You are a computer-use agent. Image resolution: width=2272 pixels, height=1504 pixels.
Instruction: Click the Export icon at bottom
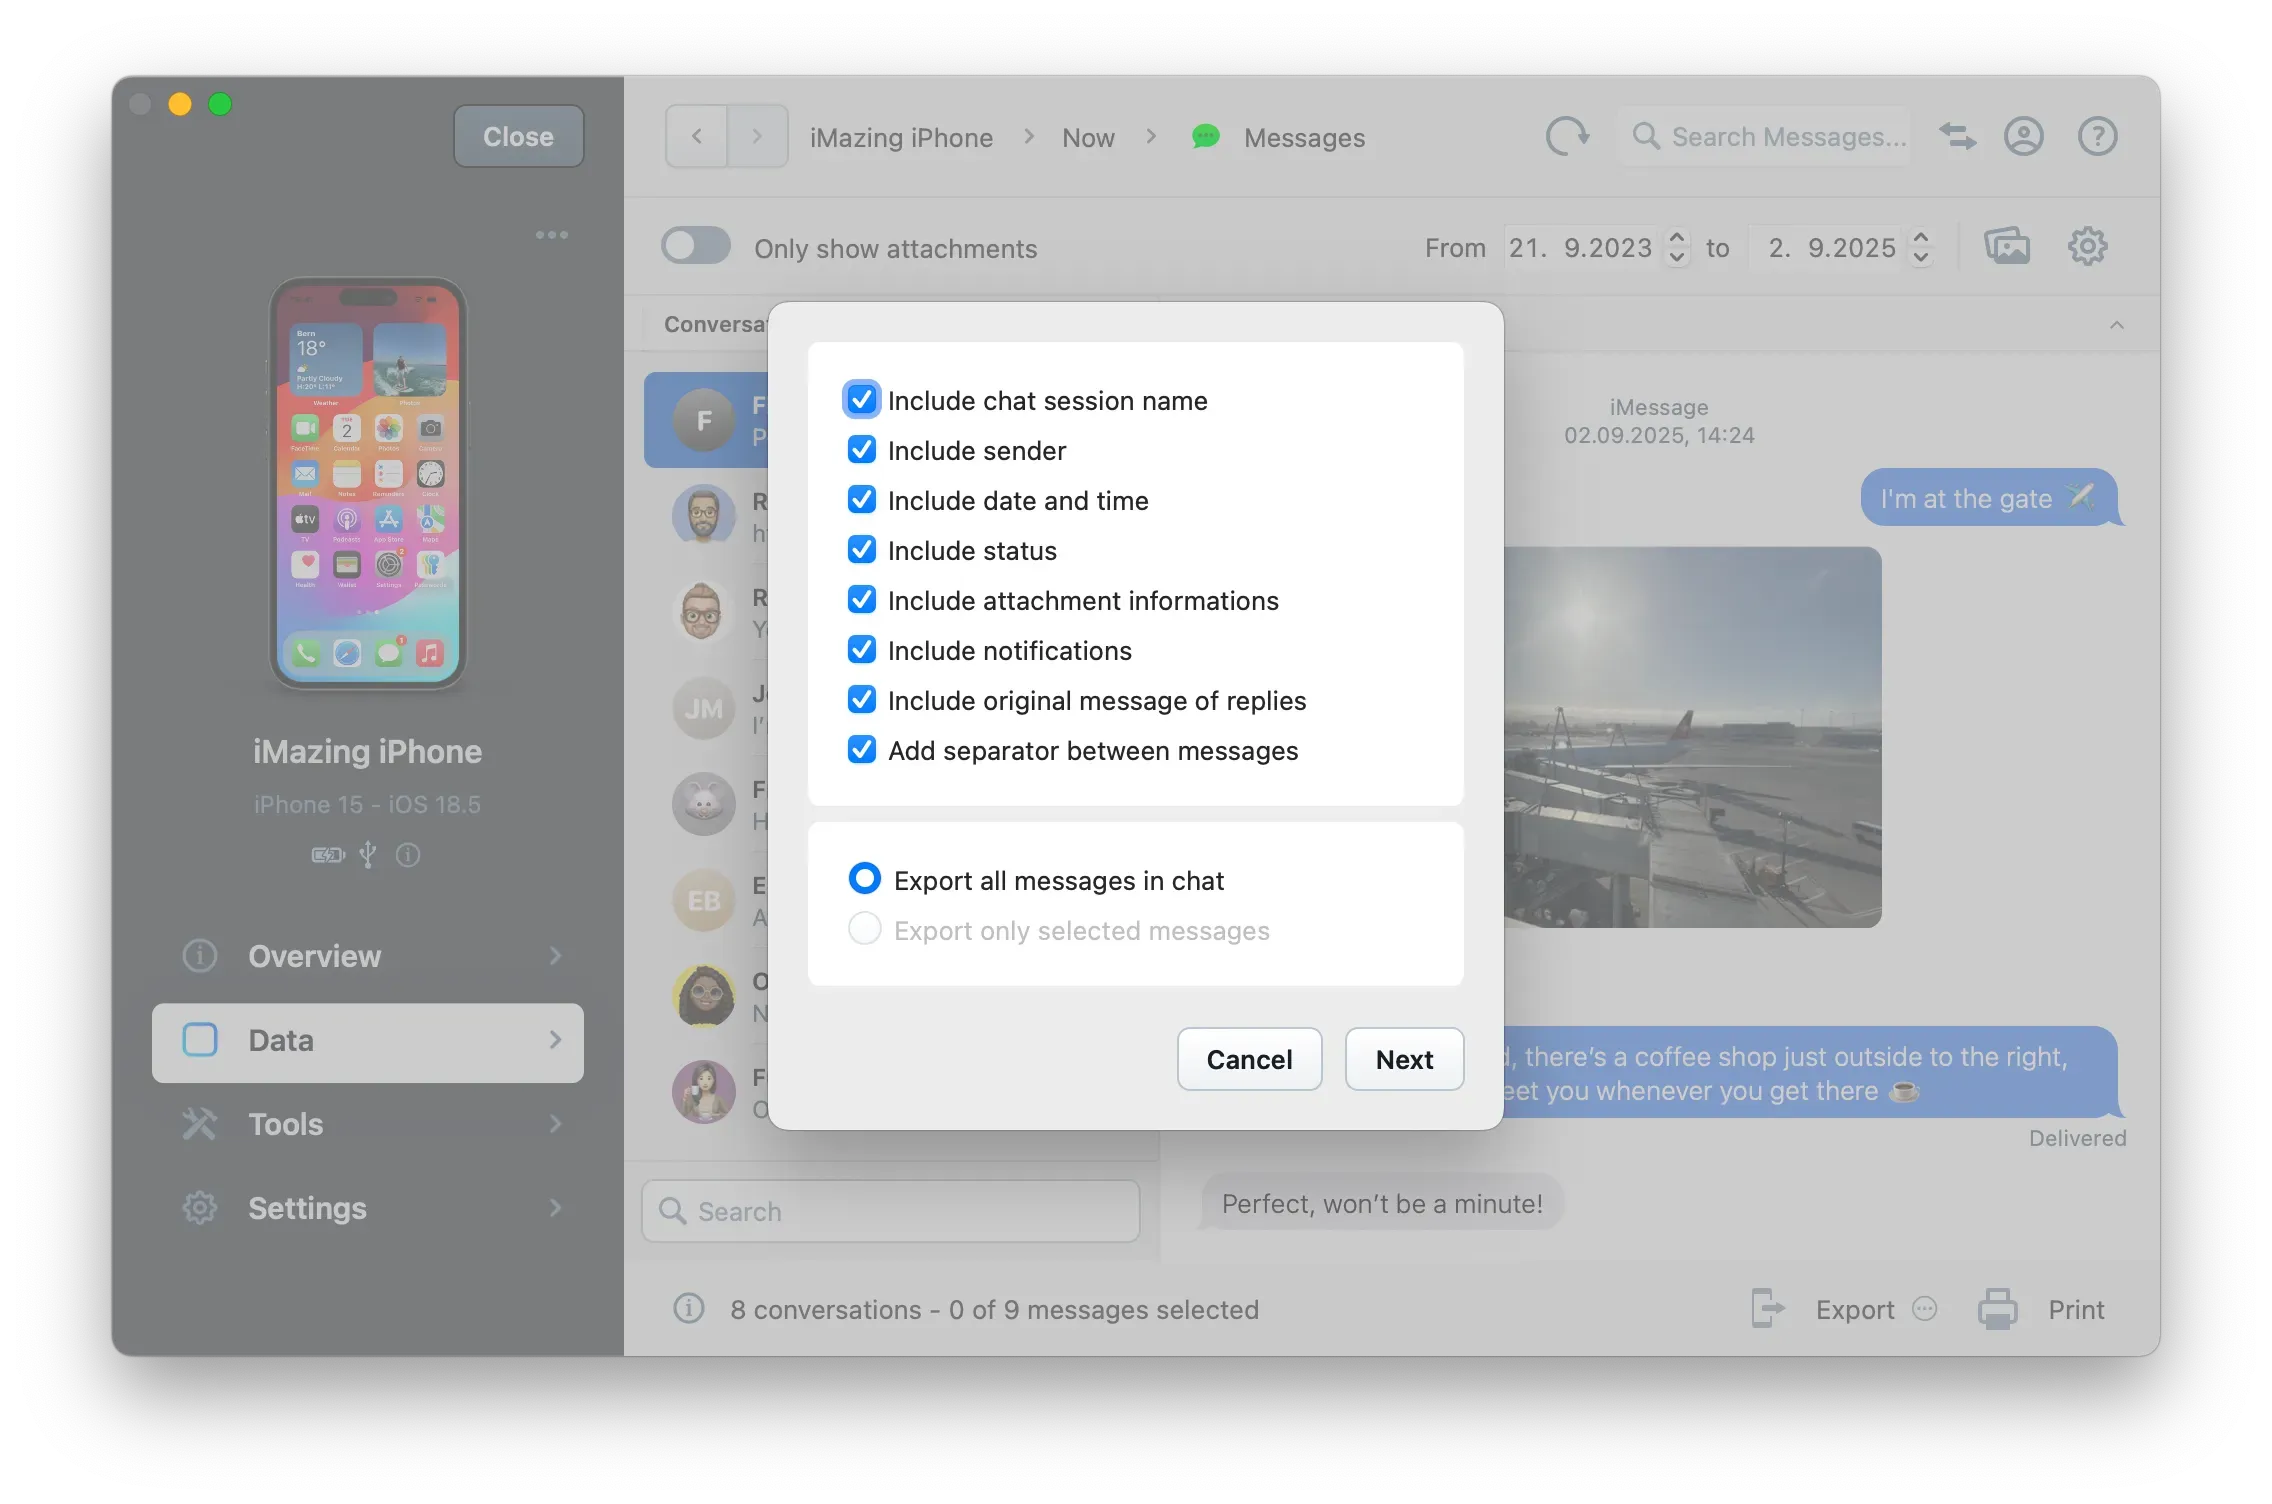click(x=1768, y=1308)
